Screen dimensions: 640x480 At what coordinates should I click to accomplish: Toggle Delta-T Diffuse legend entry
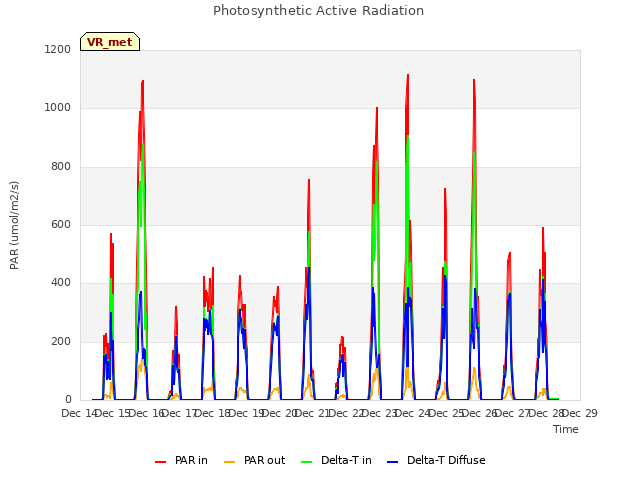[x=436, y=460]
